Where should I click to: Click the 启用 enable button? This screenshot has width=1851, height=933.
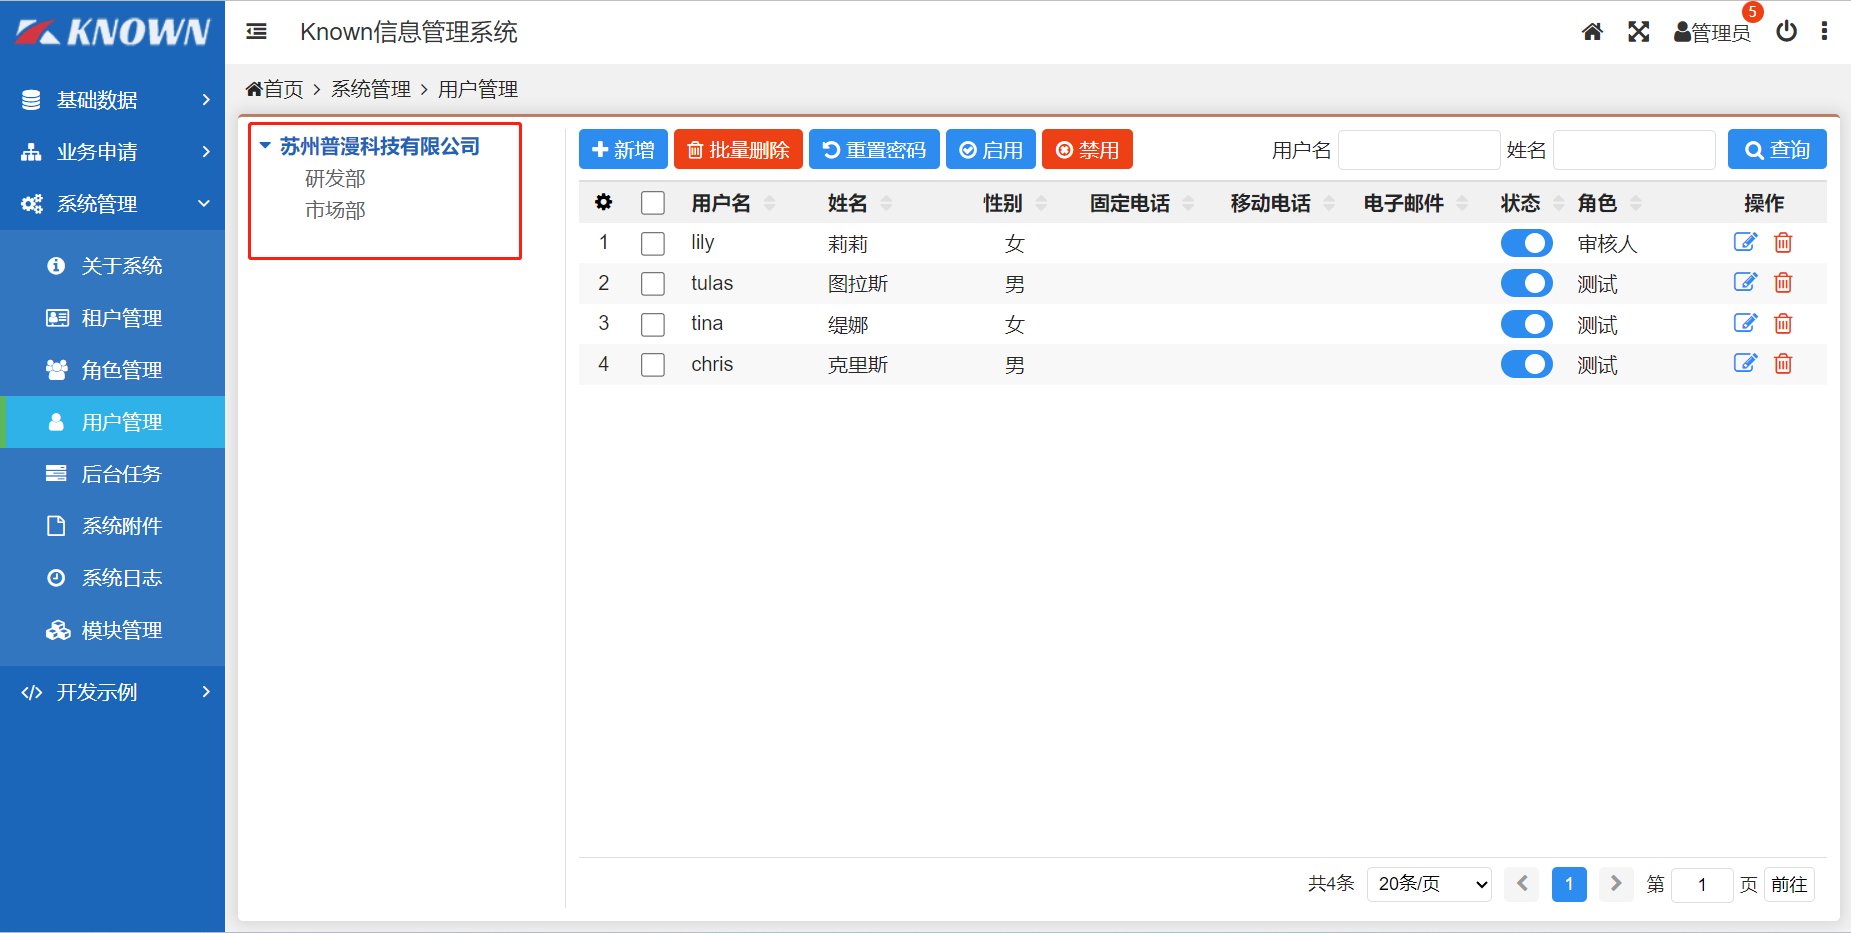pos(991,149)
